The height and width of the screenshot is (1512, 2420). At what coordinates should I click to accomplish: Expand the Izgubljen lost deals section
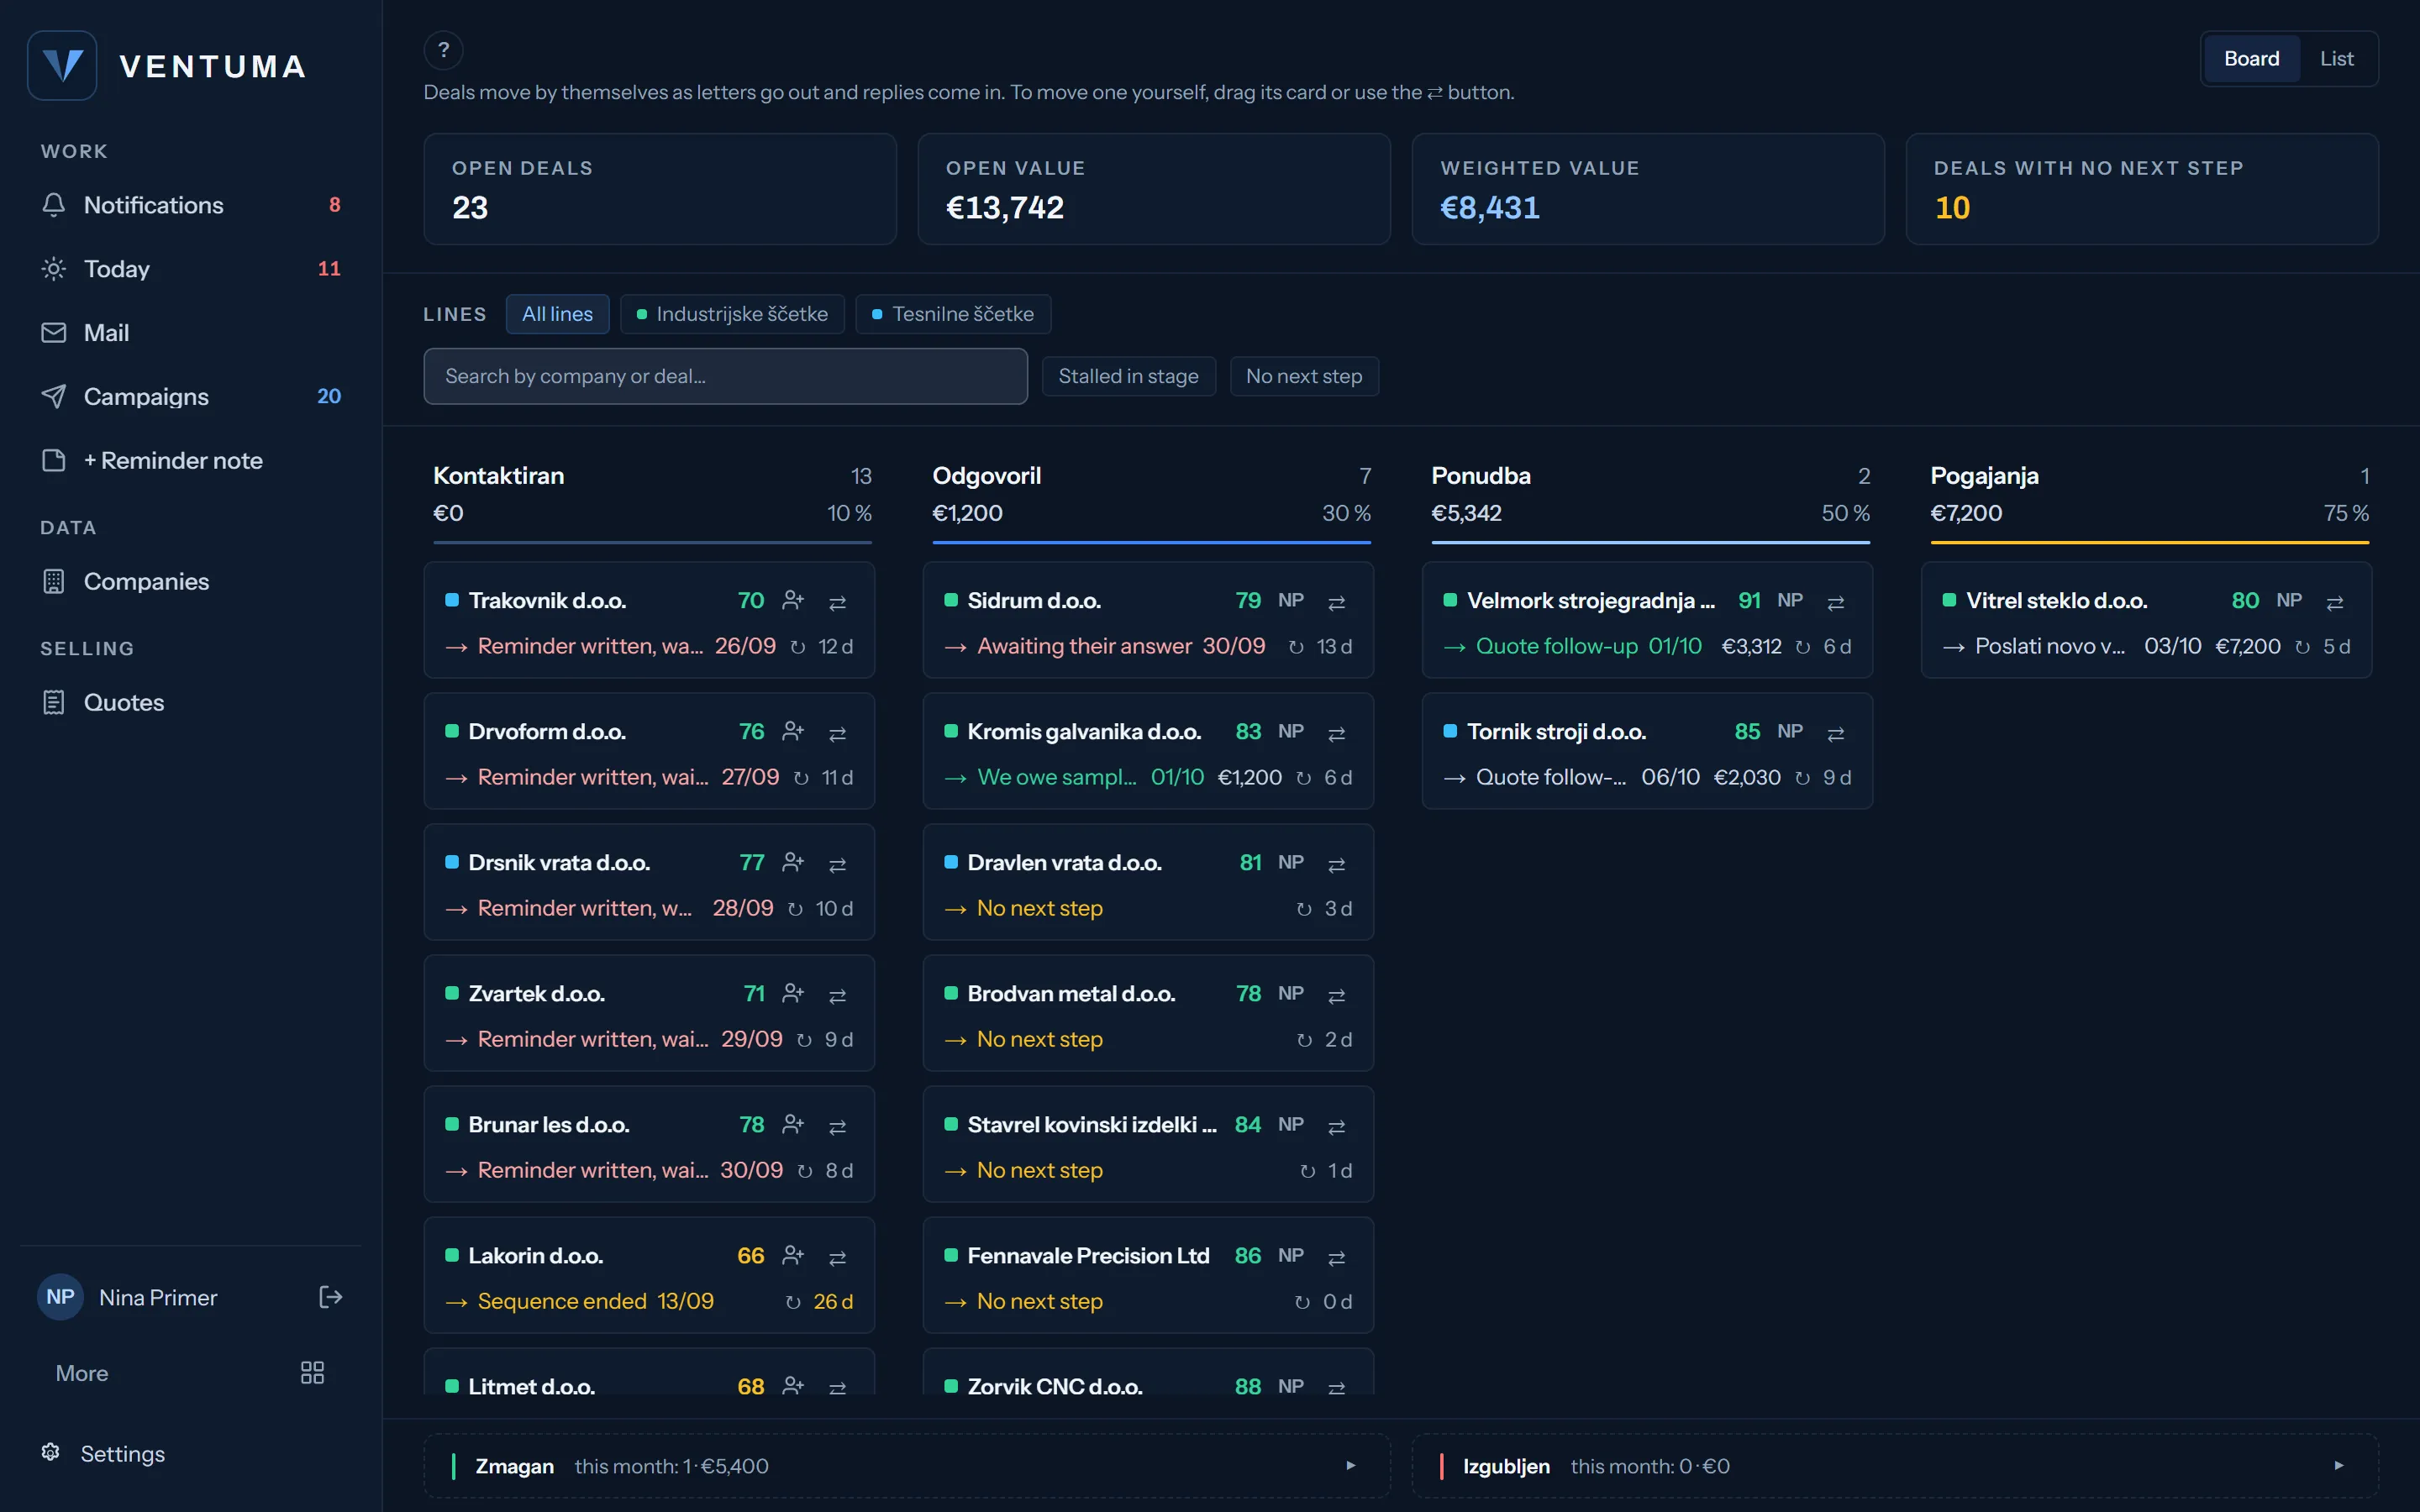[1895, 1466]
